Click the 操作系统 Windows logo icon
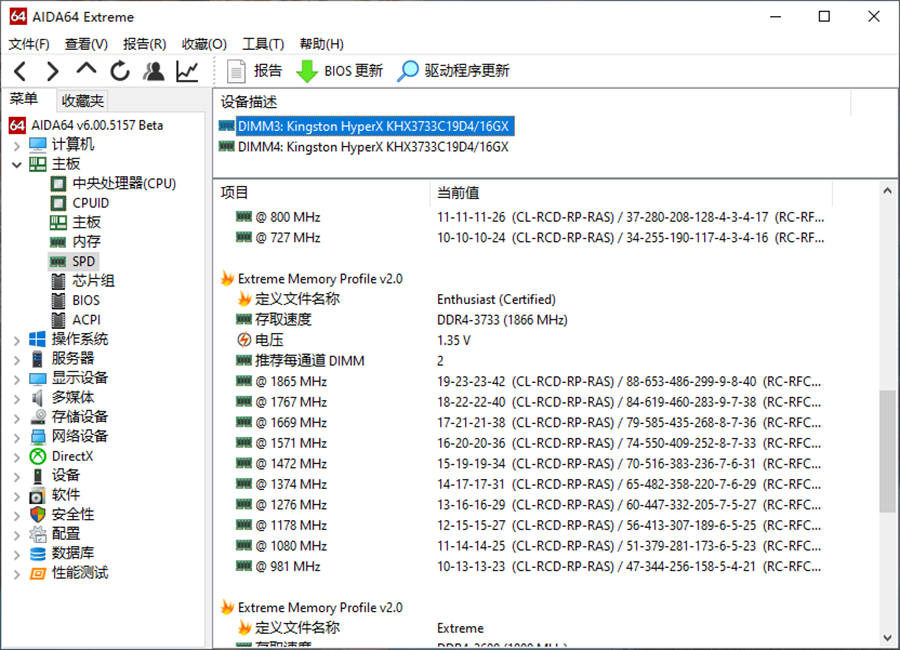Image resolution: width=900 pixels, height=650 pixels. point(38,339)
